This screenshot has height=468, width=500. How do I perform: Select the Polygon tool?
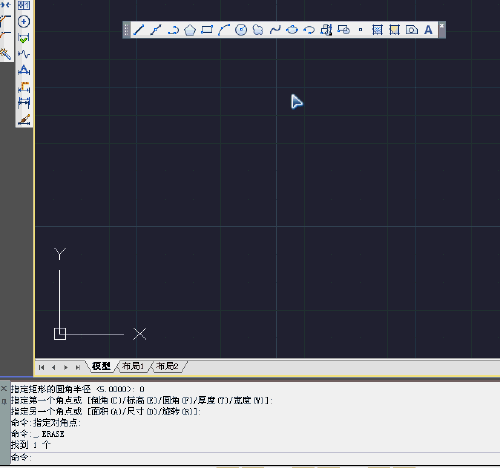(190, 30)
